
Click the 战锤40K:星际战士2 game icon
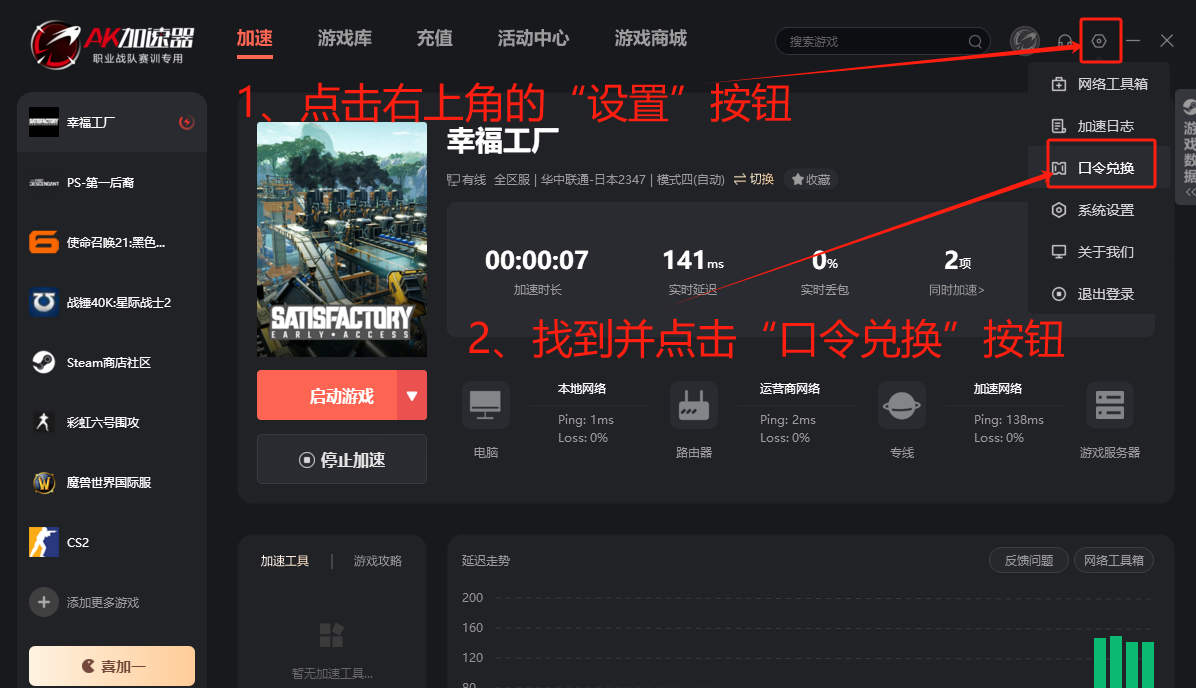pos(43,302)
